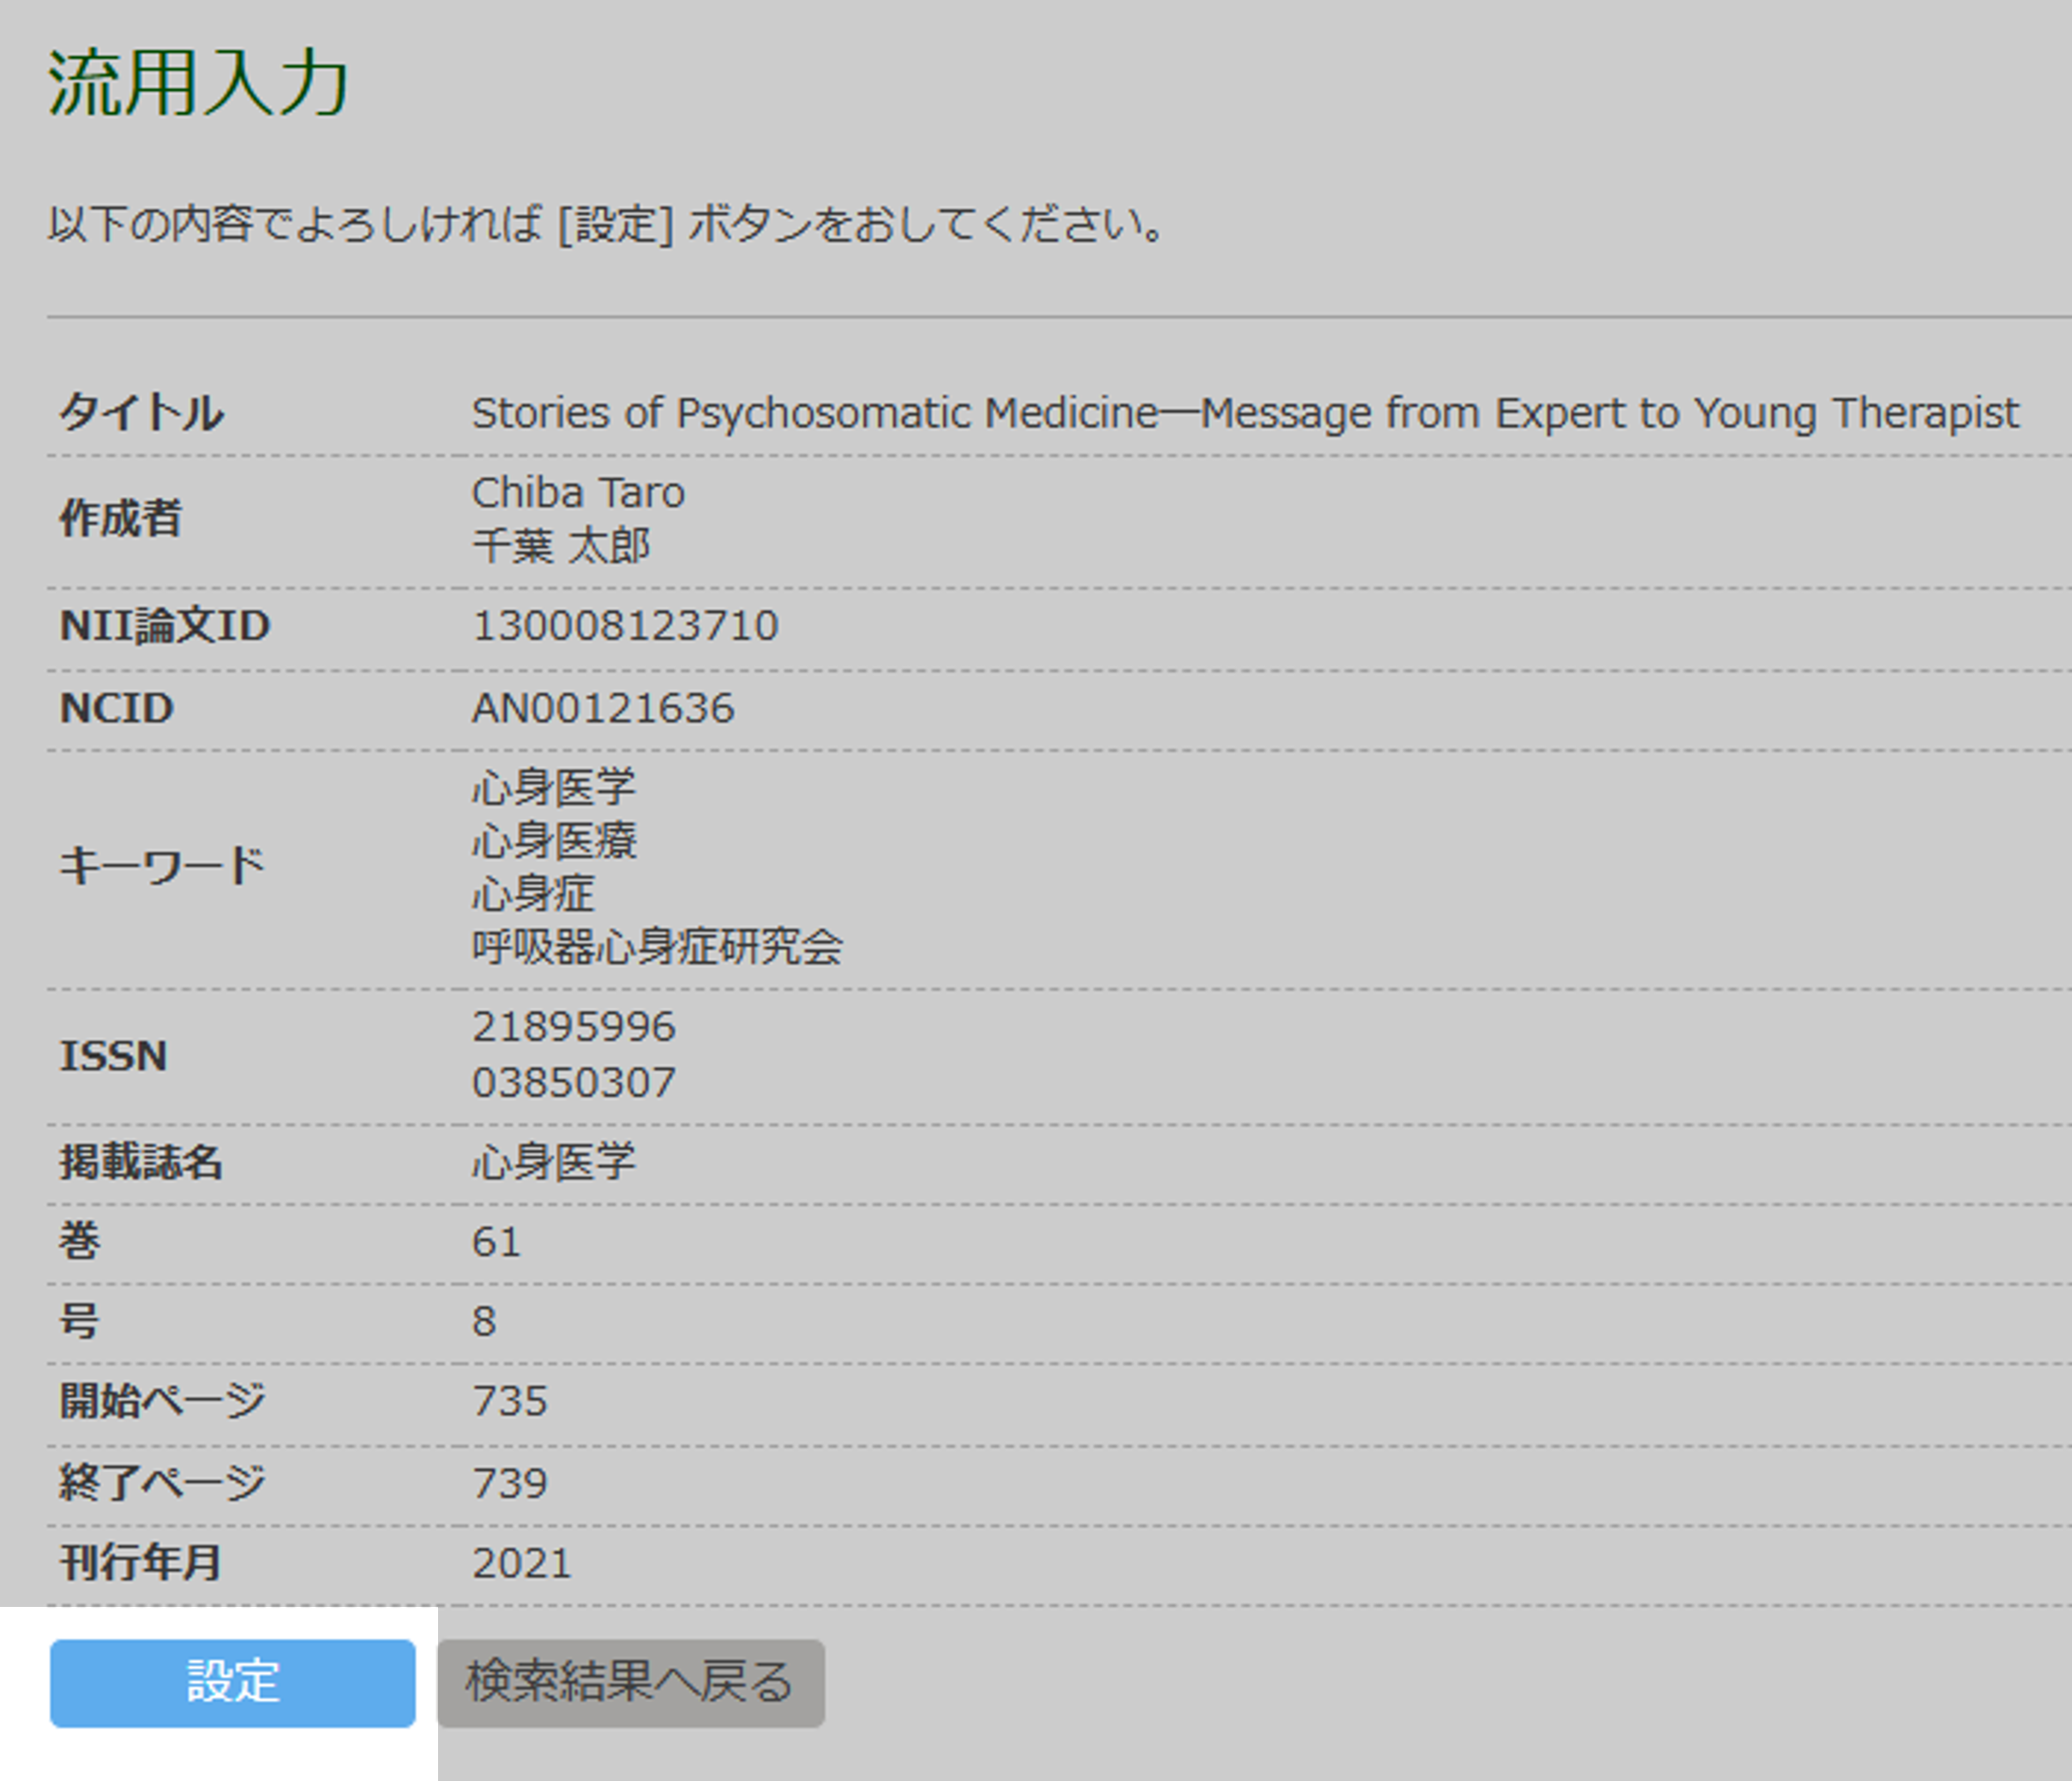
Task: Click the publication year 2021
Action: [521, 1564]
